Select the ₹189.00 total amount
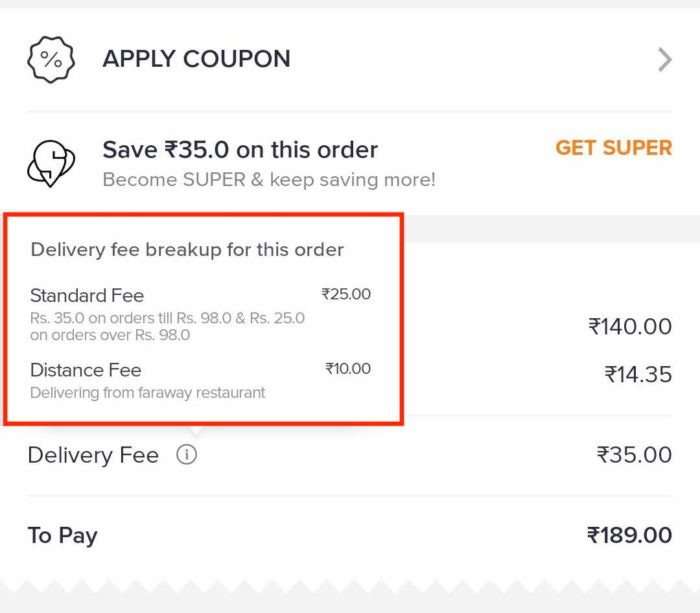 pyautogui.click(x=629, y=535)
